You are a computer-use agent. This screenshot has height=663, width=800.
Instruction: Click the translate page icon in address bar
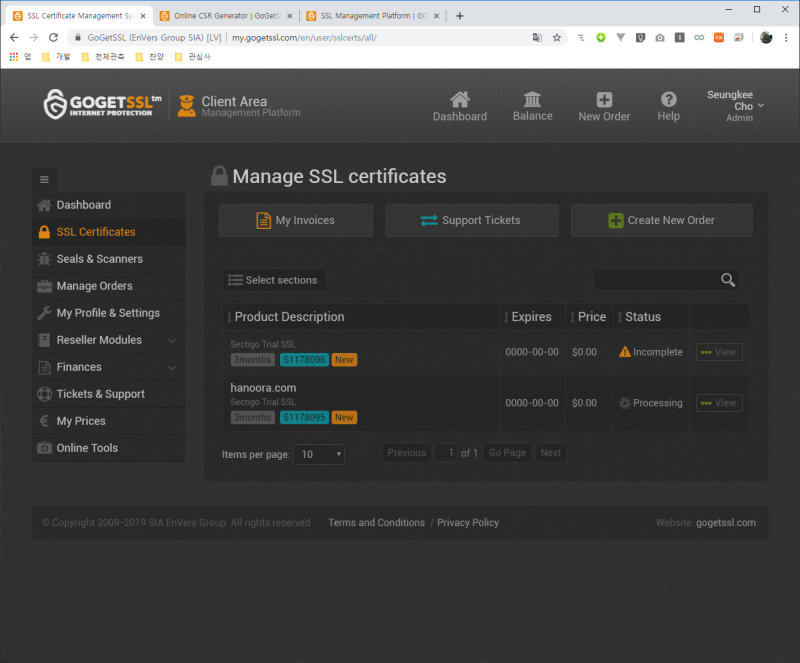coord(537,37)
